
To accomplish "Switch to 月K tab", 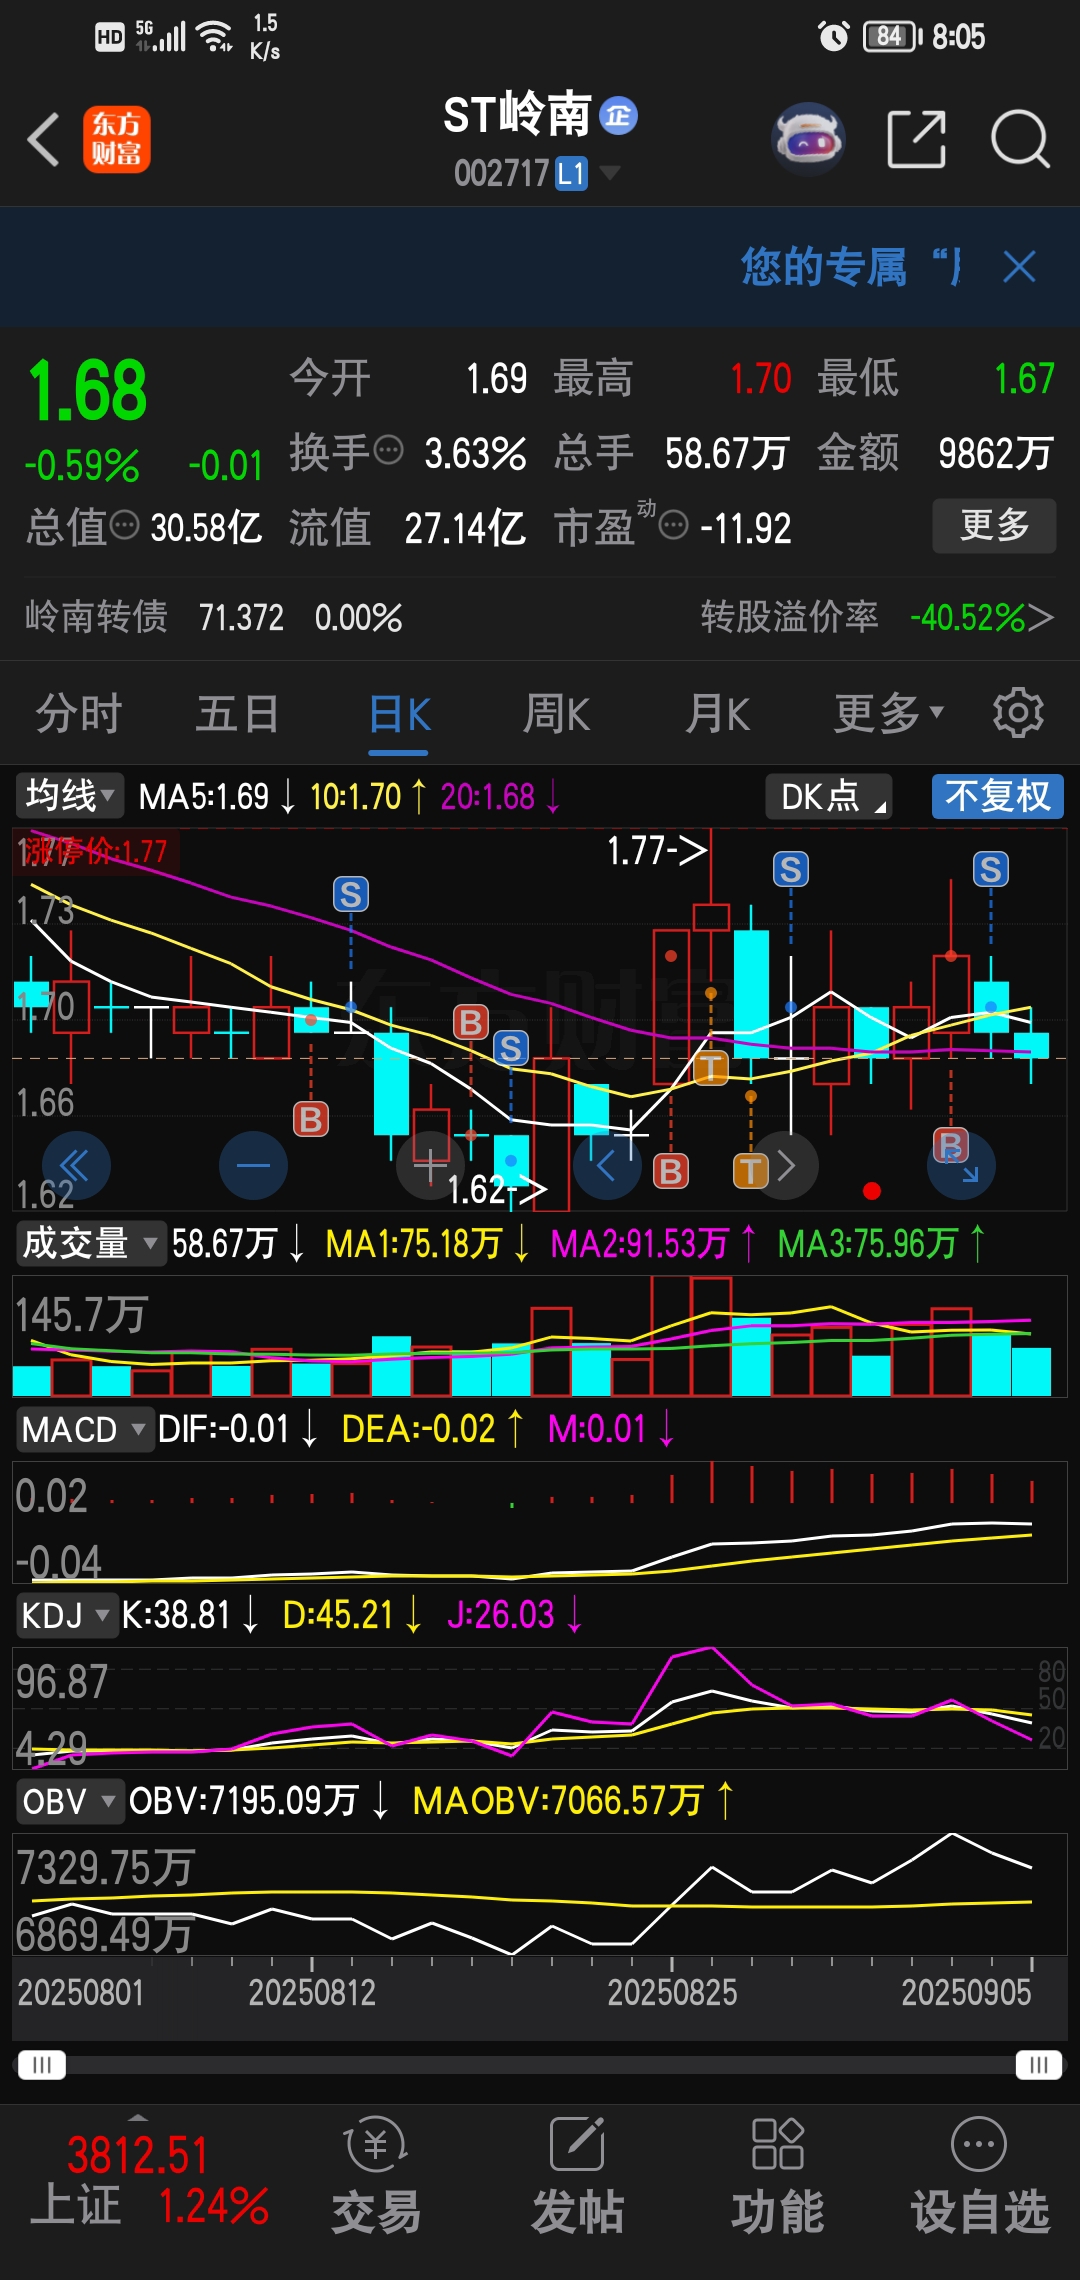I will [x=717, y=714].
